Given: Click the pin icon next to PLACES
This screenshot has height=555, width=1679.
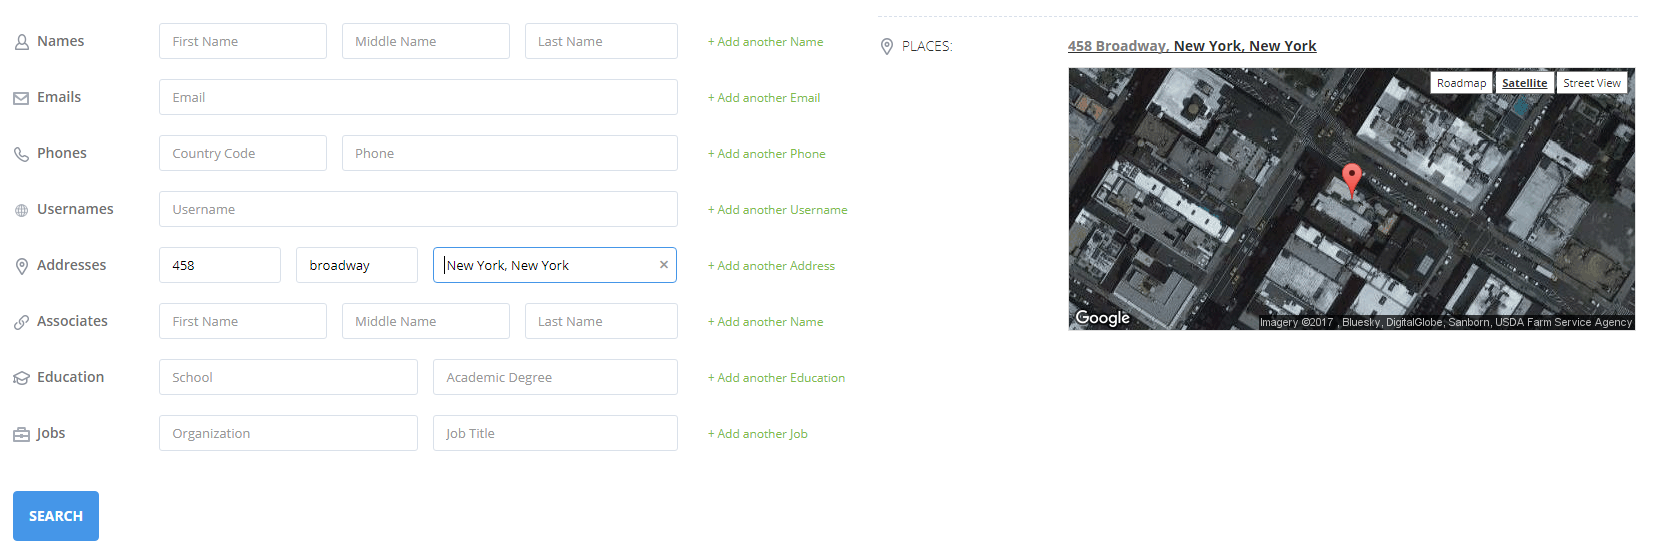Looking at the screenshot, I should (886, 46).
